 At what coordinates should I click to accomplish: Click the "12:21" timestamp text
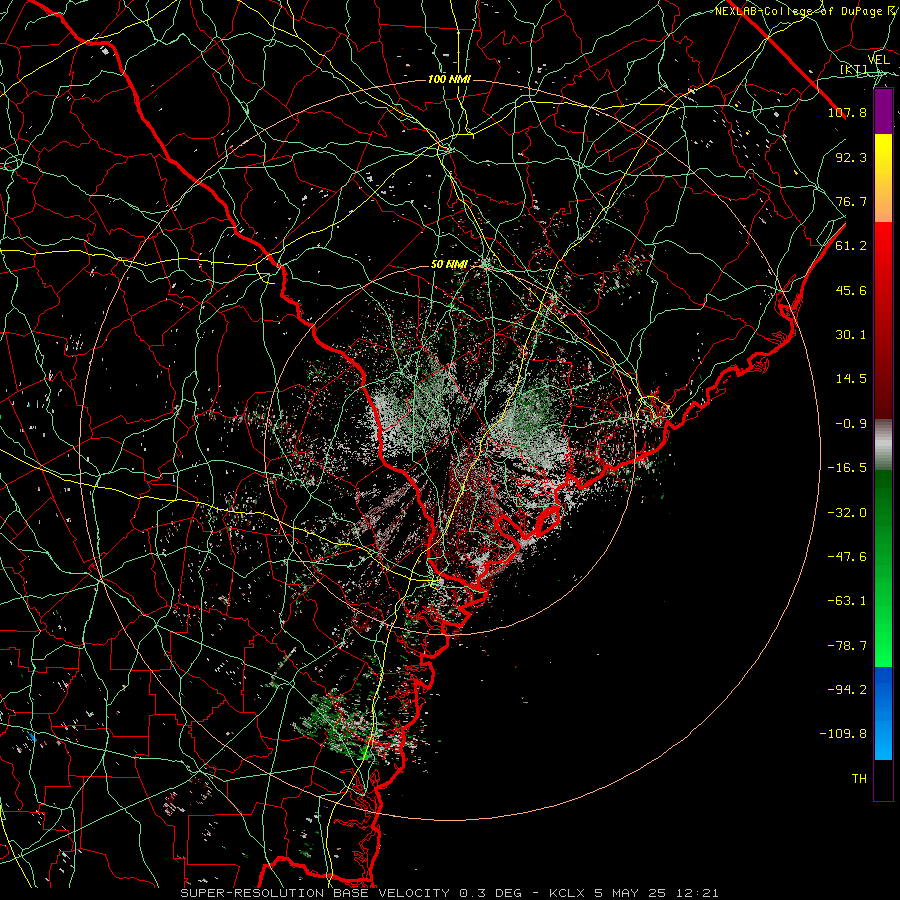click(697, 893)
